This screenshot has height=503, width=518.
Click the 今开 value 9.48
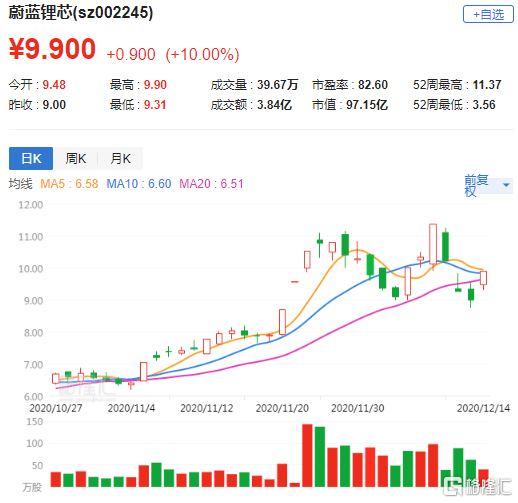54,85
